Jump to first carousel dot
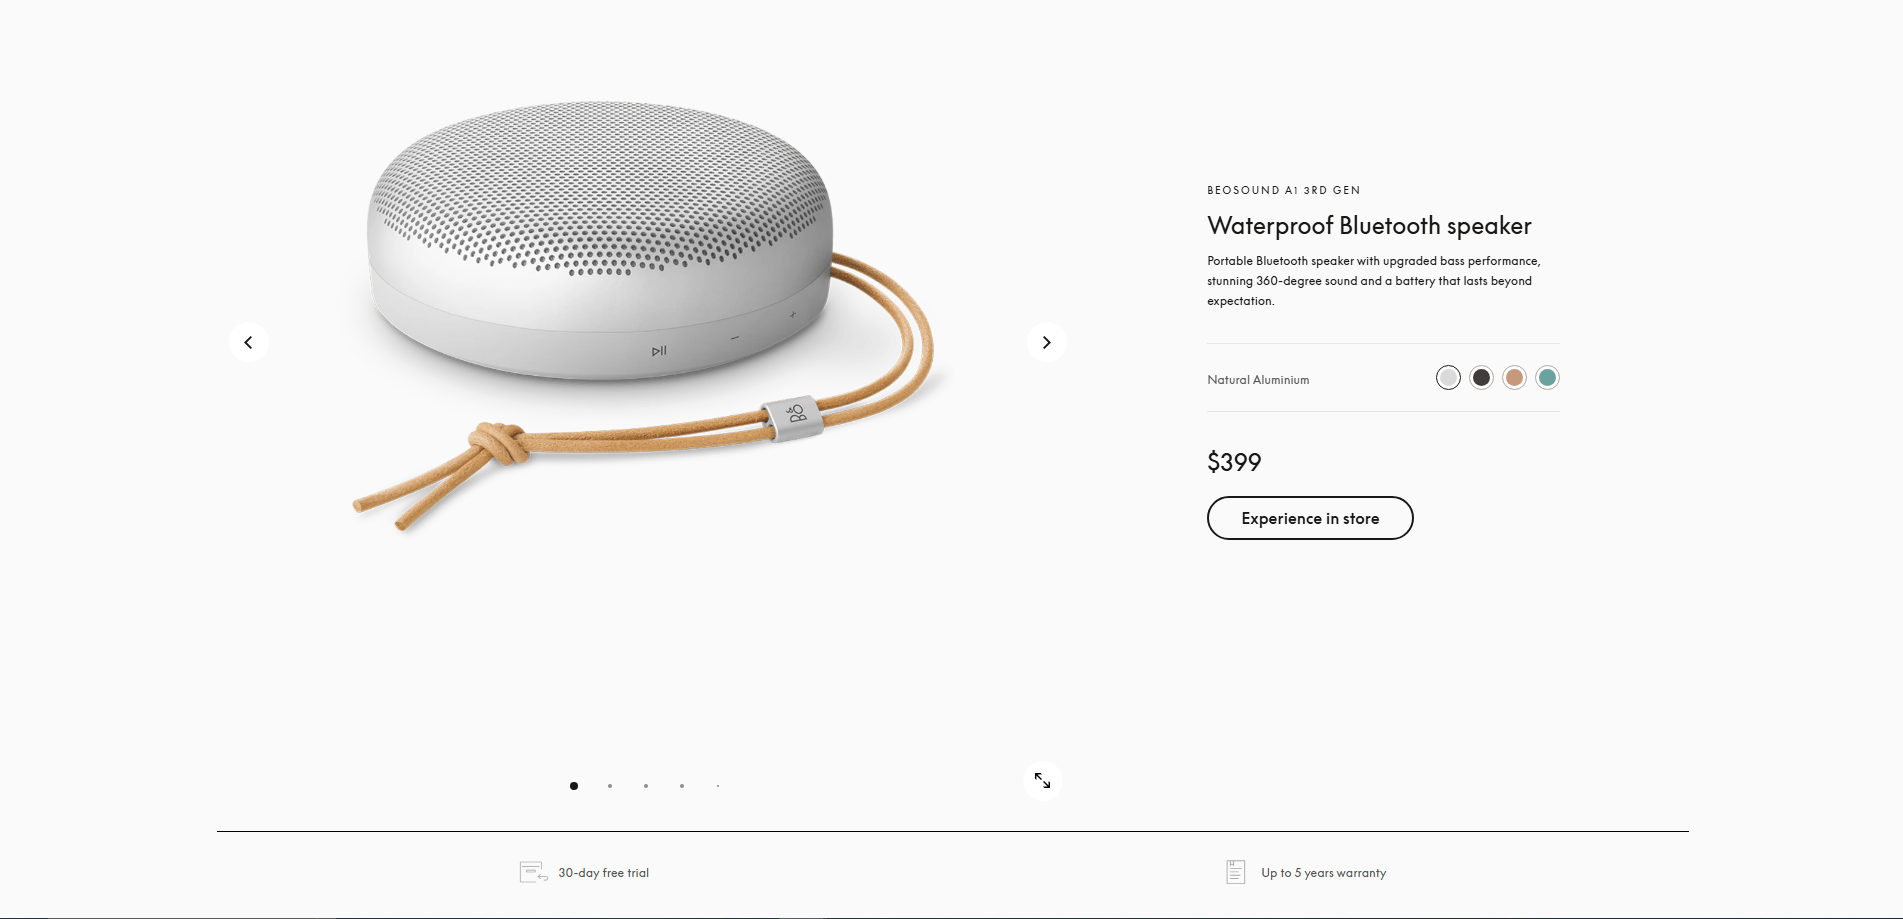Screen dimensions: 1903x919 [x=574, y=786]
